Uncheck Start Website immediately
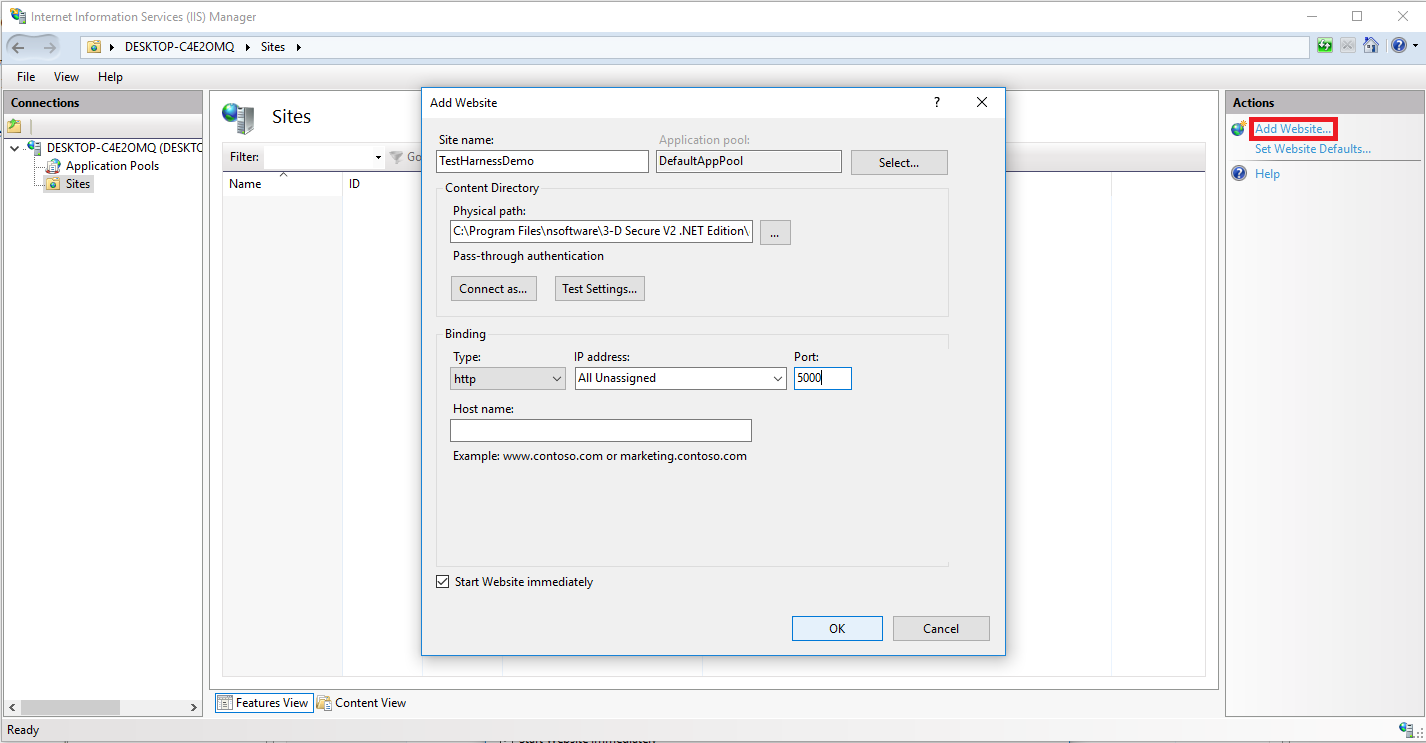The height and width of the screenshot is (743, 1426). pyautogui.click(x=443, y=582)
